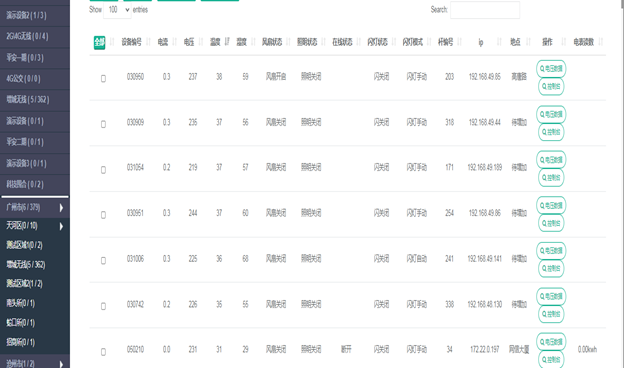Image resolution: width=624 pixels, height=368 pixels.
Task: Check the box for device 050210
Action: [103, 352]
